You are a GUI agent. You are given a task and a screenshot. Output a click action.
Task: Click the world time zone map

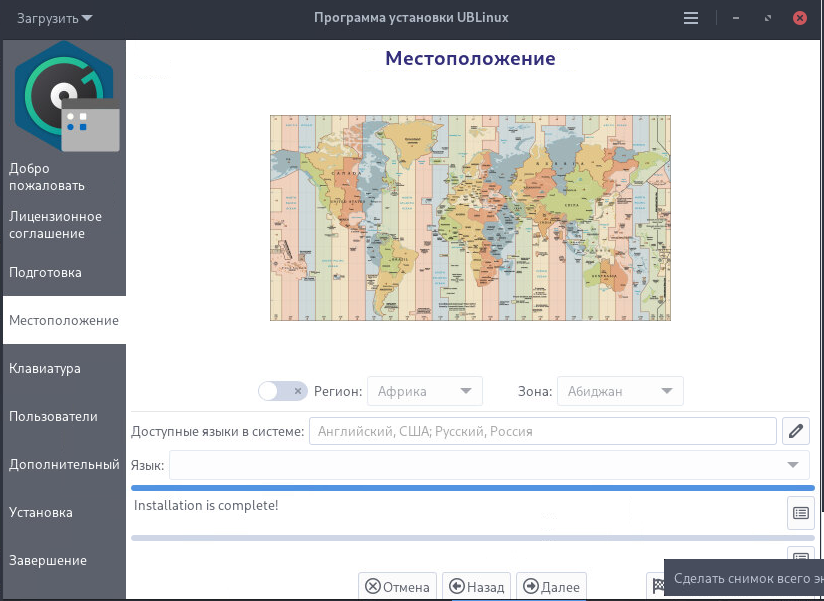click(470, 217)
